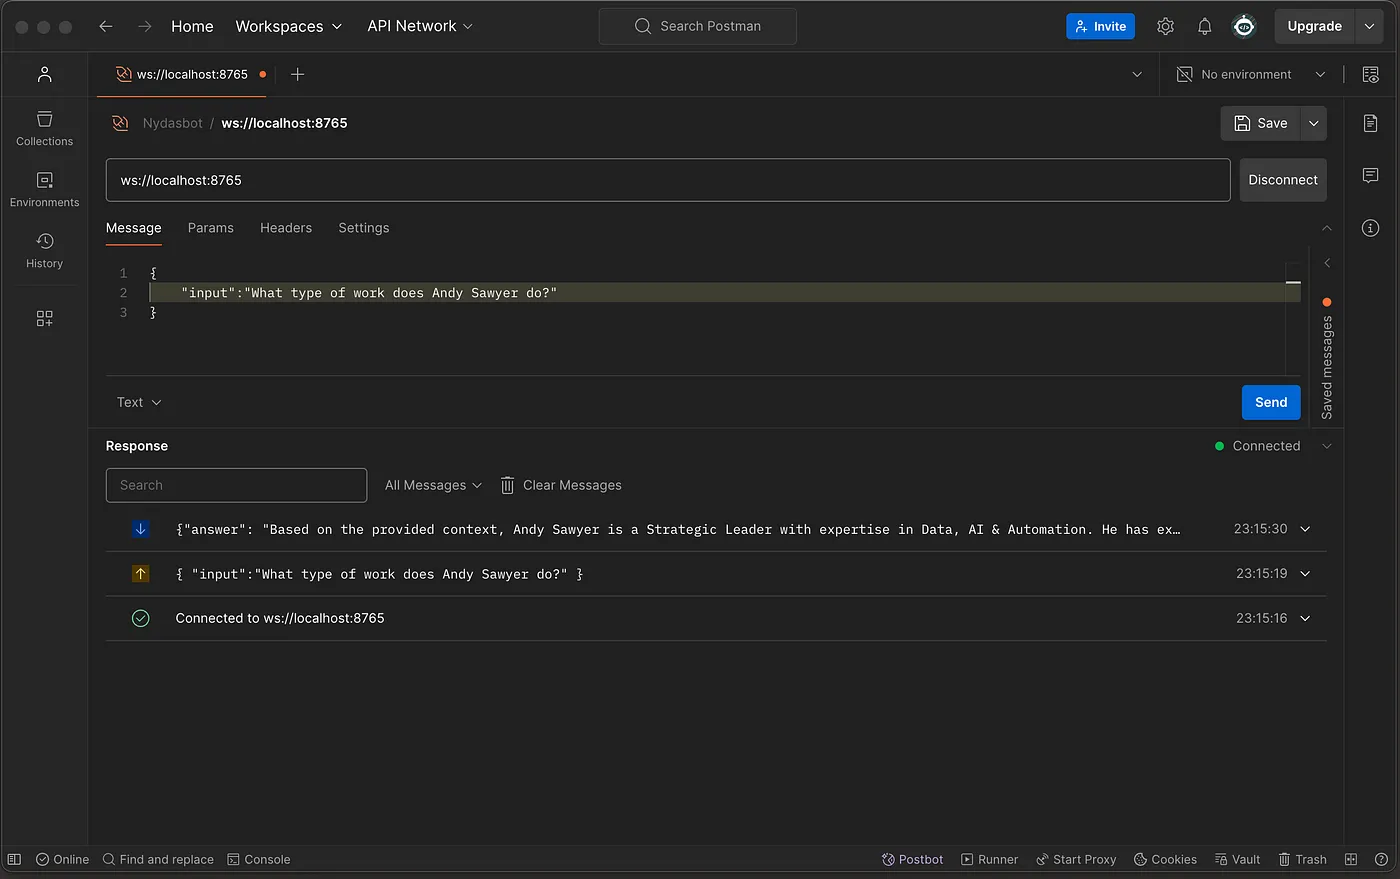Viewport: 1400px width, 879px height.
Task: Open the documentation icon in right sidebar
Action: [x=1370, y=123]
